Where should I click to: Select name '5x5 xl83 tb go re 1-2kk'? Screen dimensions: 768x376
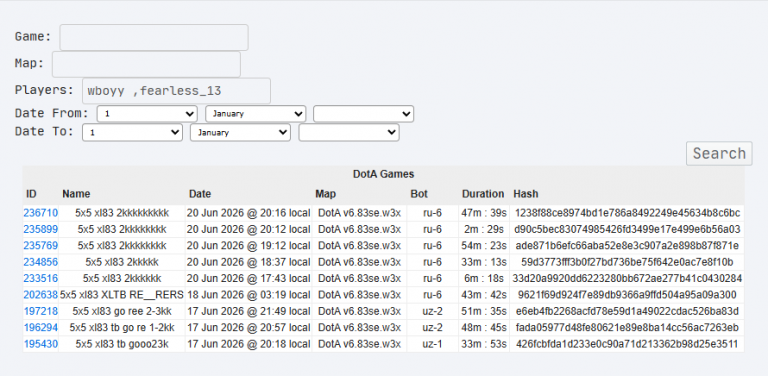122,328
